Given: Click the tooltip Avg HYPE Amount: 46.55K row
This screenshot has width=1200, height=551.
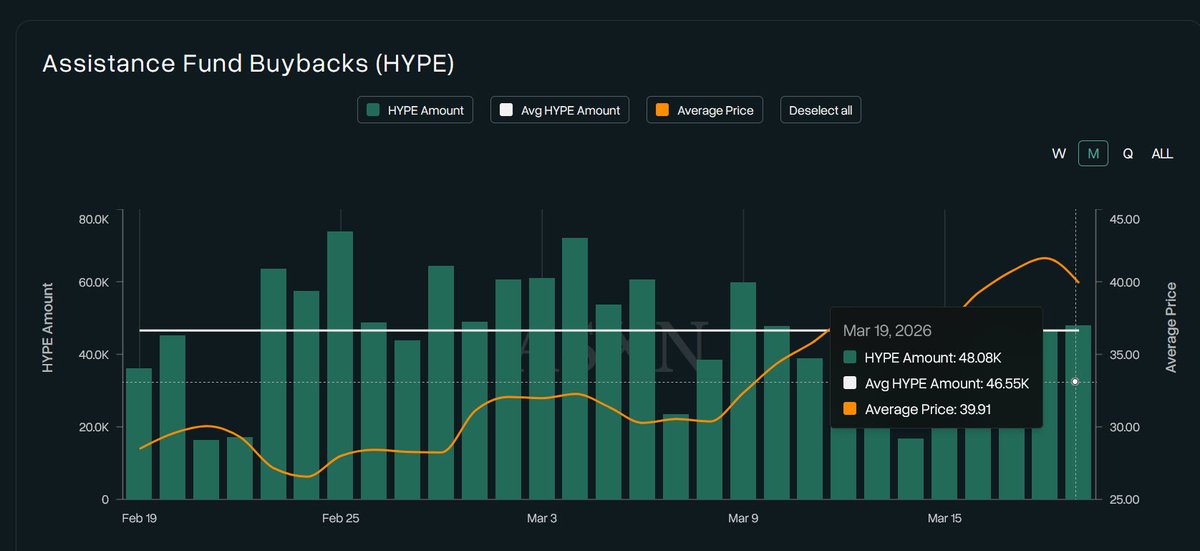Looking at the screenshot, I should click(x=936, y=383).
